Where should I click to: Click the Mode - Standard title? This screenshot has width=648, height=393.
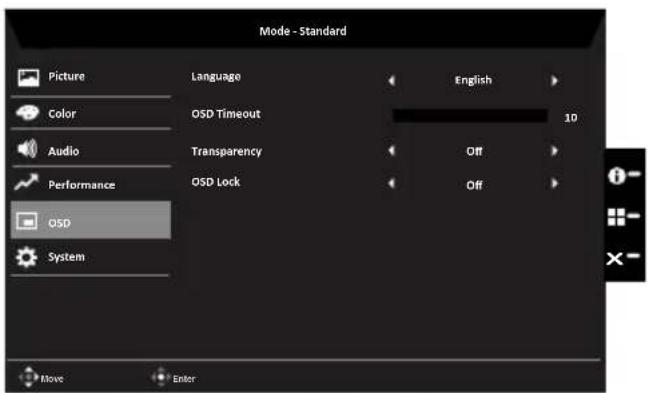[303, 31]
